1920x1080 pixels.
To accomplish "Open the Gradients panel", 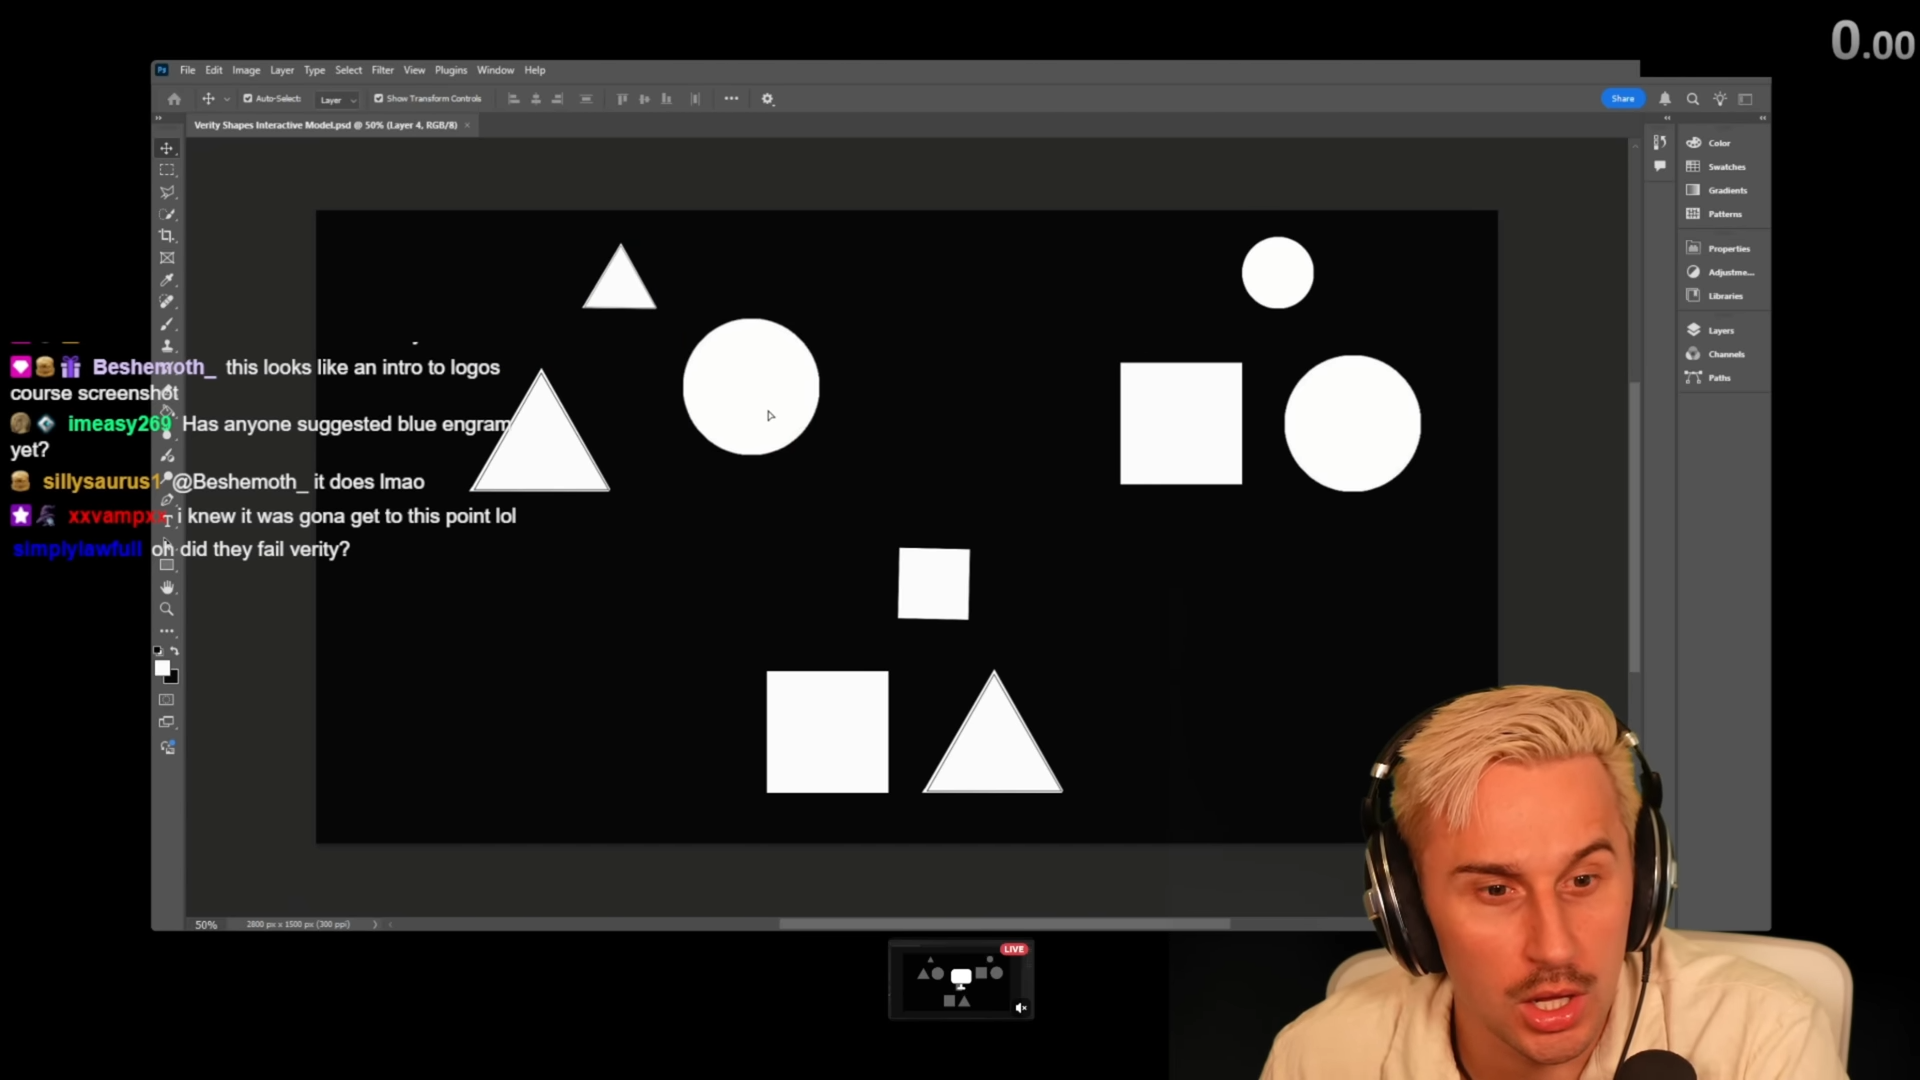I will pos(1718,190).
